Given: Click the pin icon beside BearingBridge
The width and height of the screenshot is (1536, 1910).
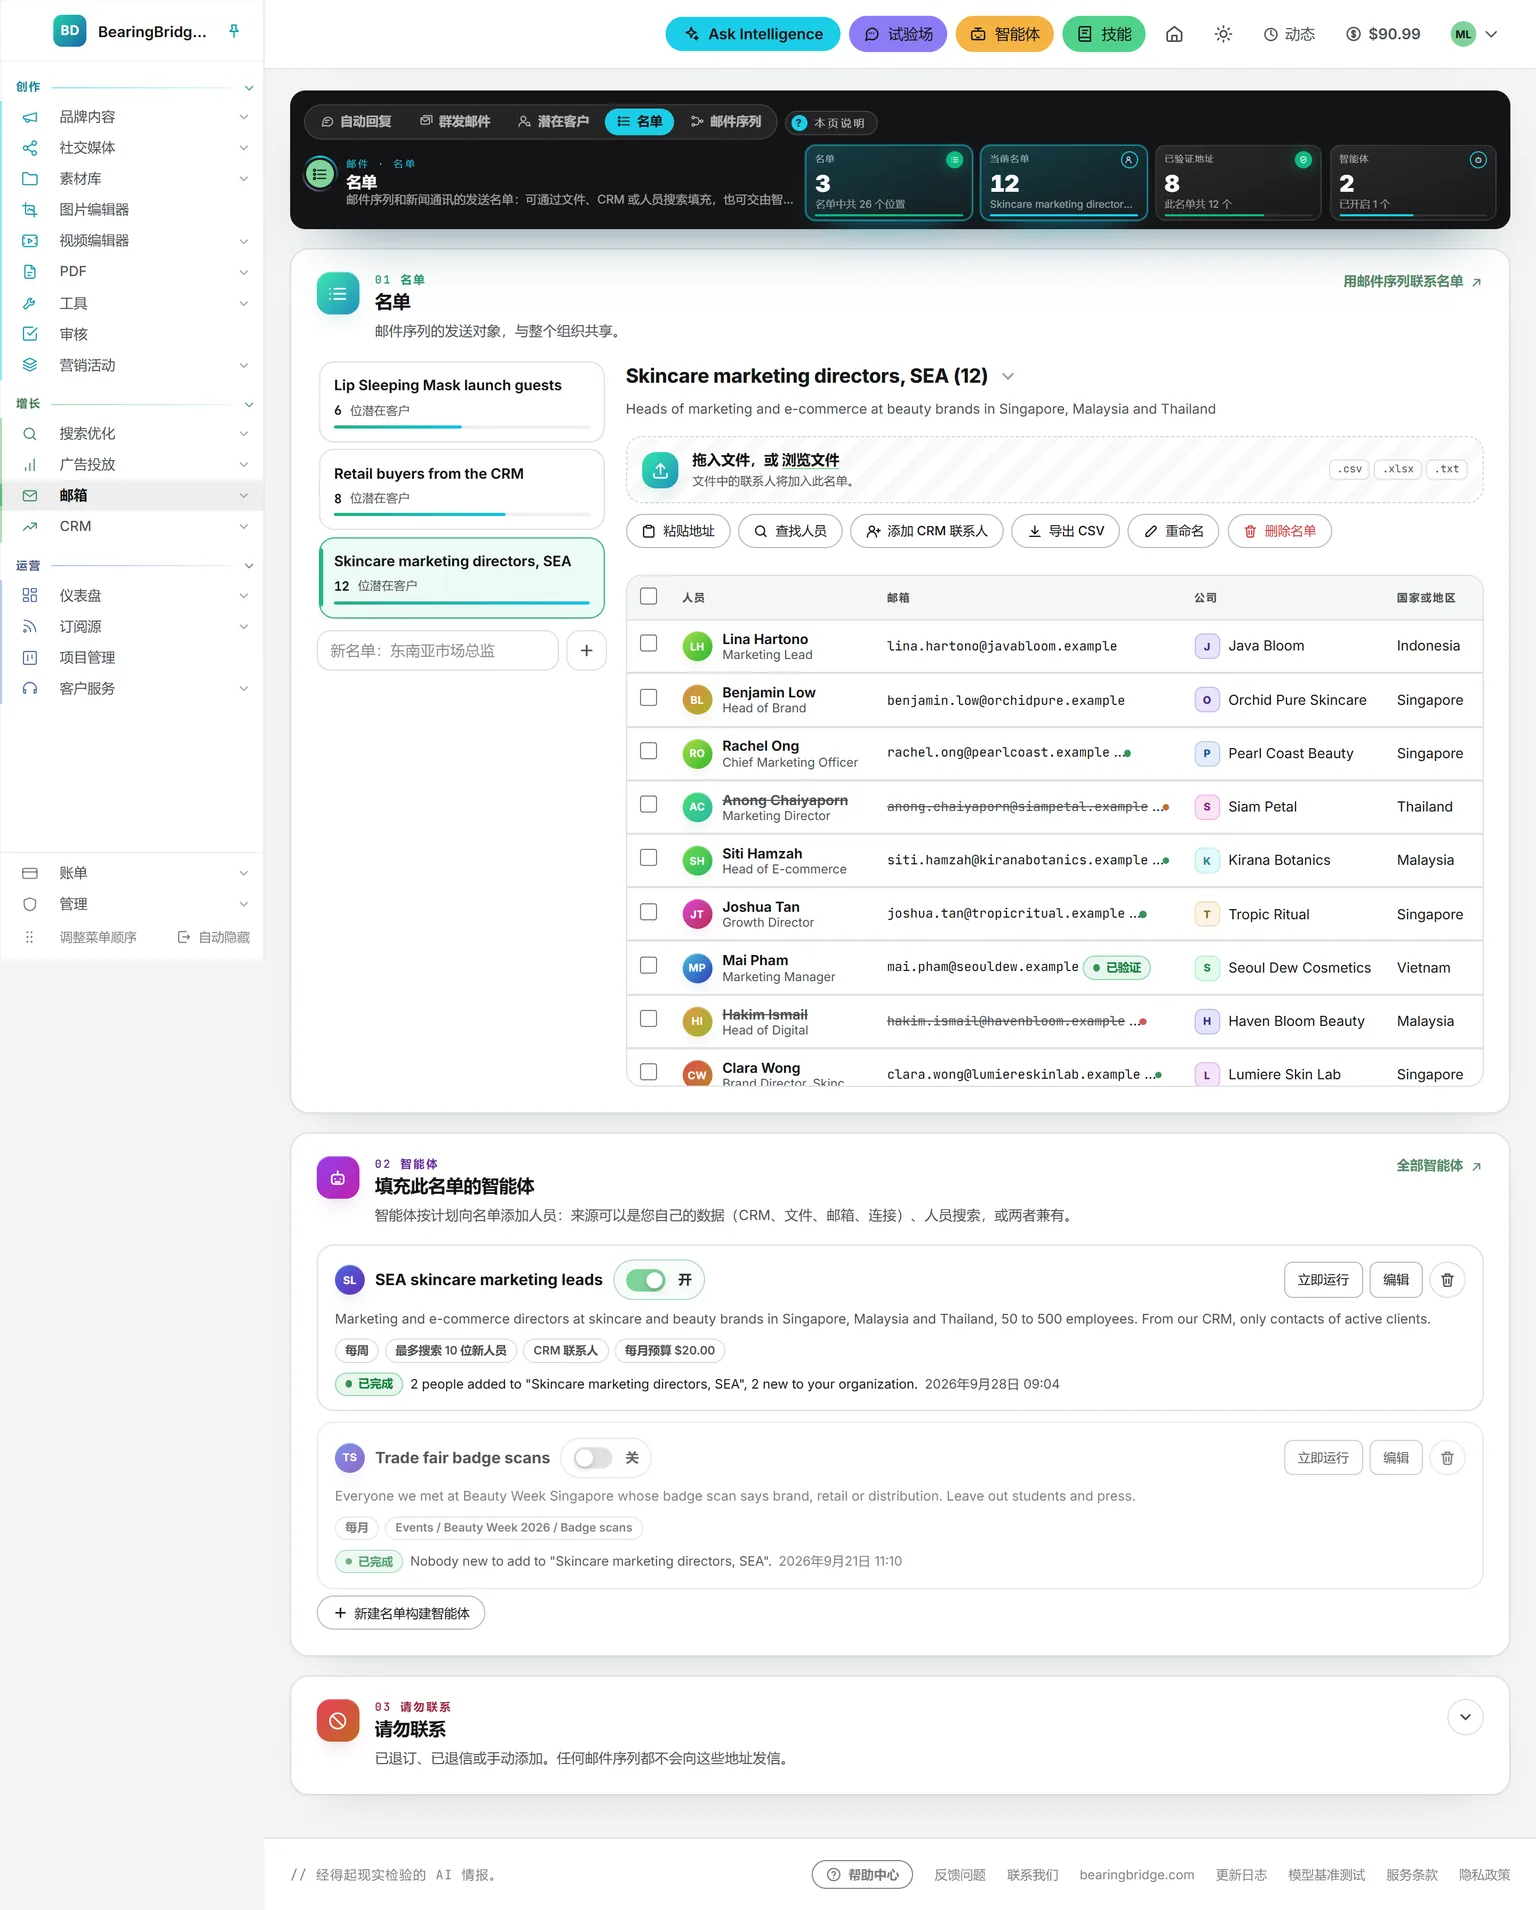Looking at the screenshot, I should click(x=234, y=31).
